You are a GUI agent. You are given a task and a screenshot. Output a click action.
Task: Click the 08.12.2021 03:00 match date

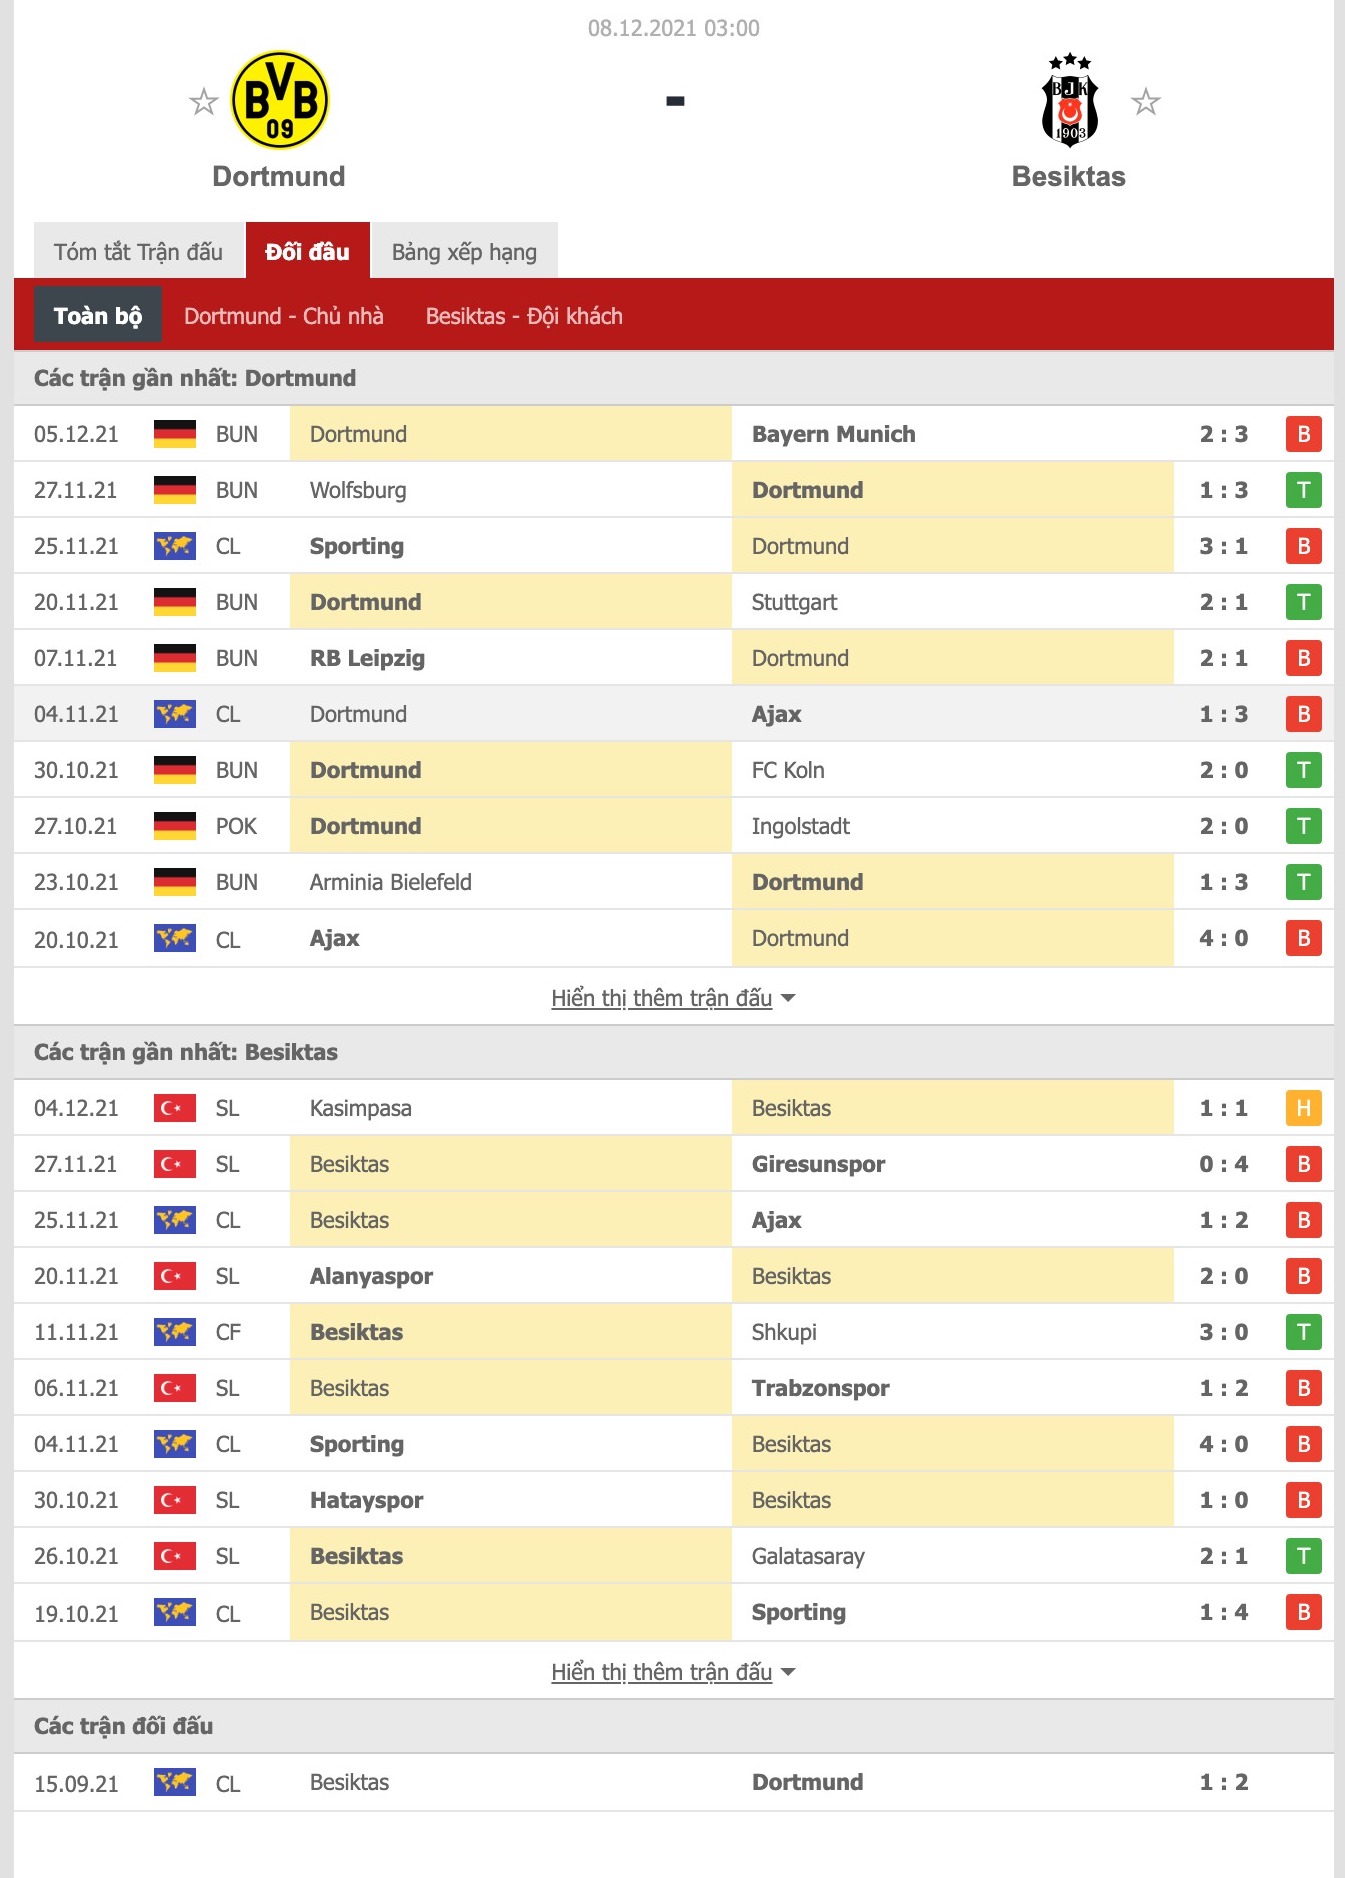[674, 28]
